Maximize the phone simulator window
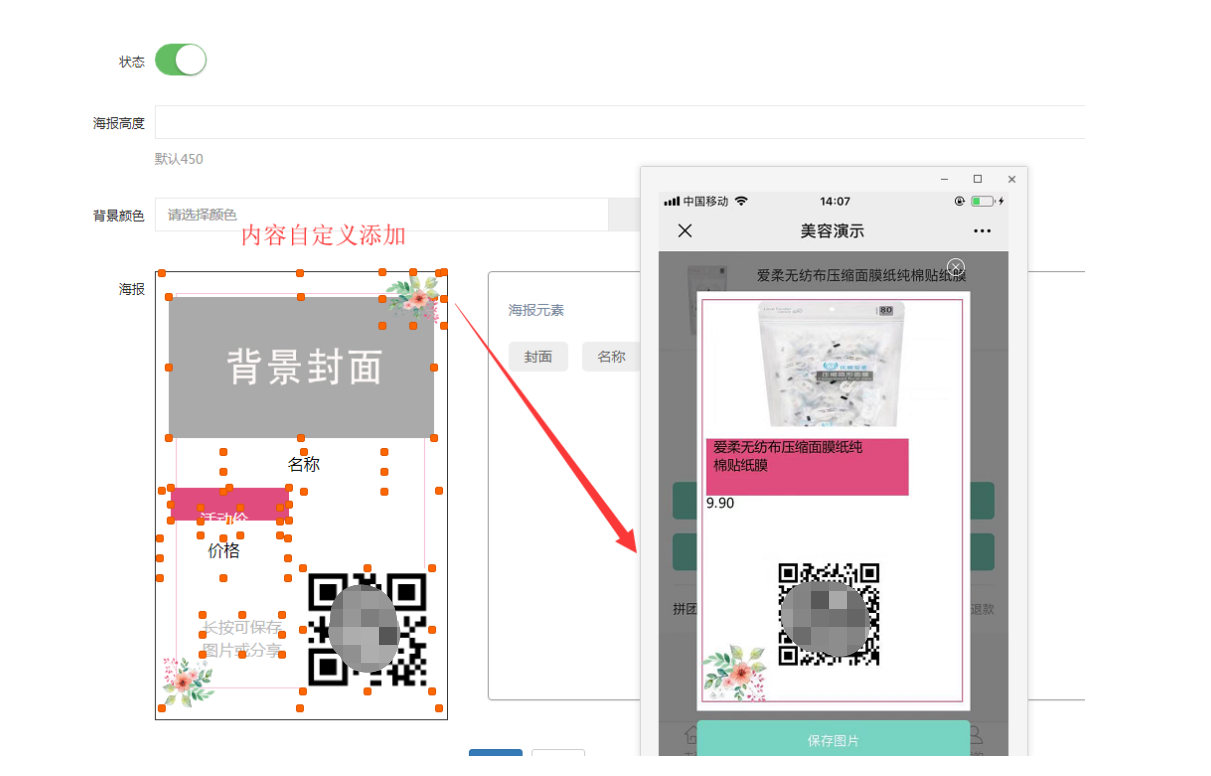 (x=978, y=179)
